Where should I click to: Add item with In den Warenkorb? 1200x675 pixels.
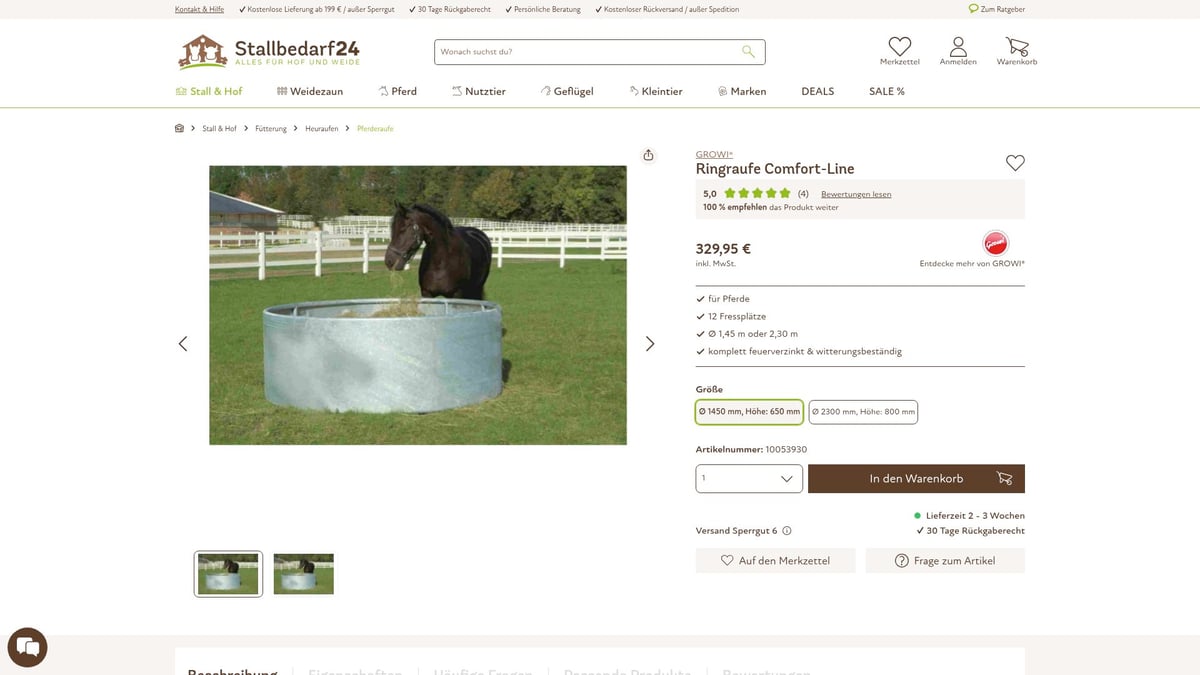click(916, 479)
